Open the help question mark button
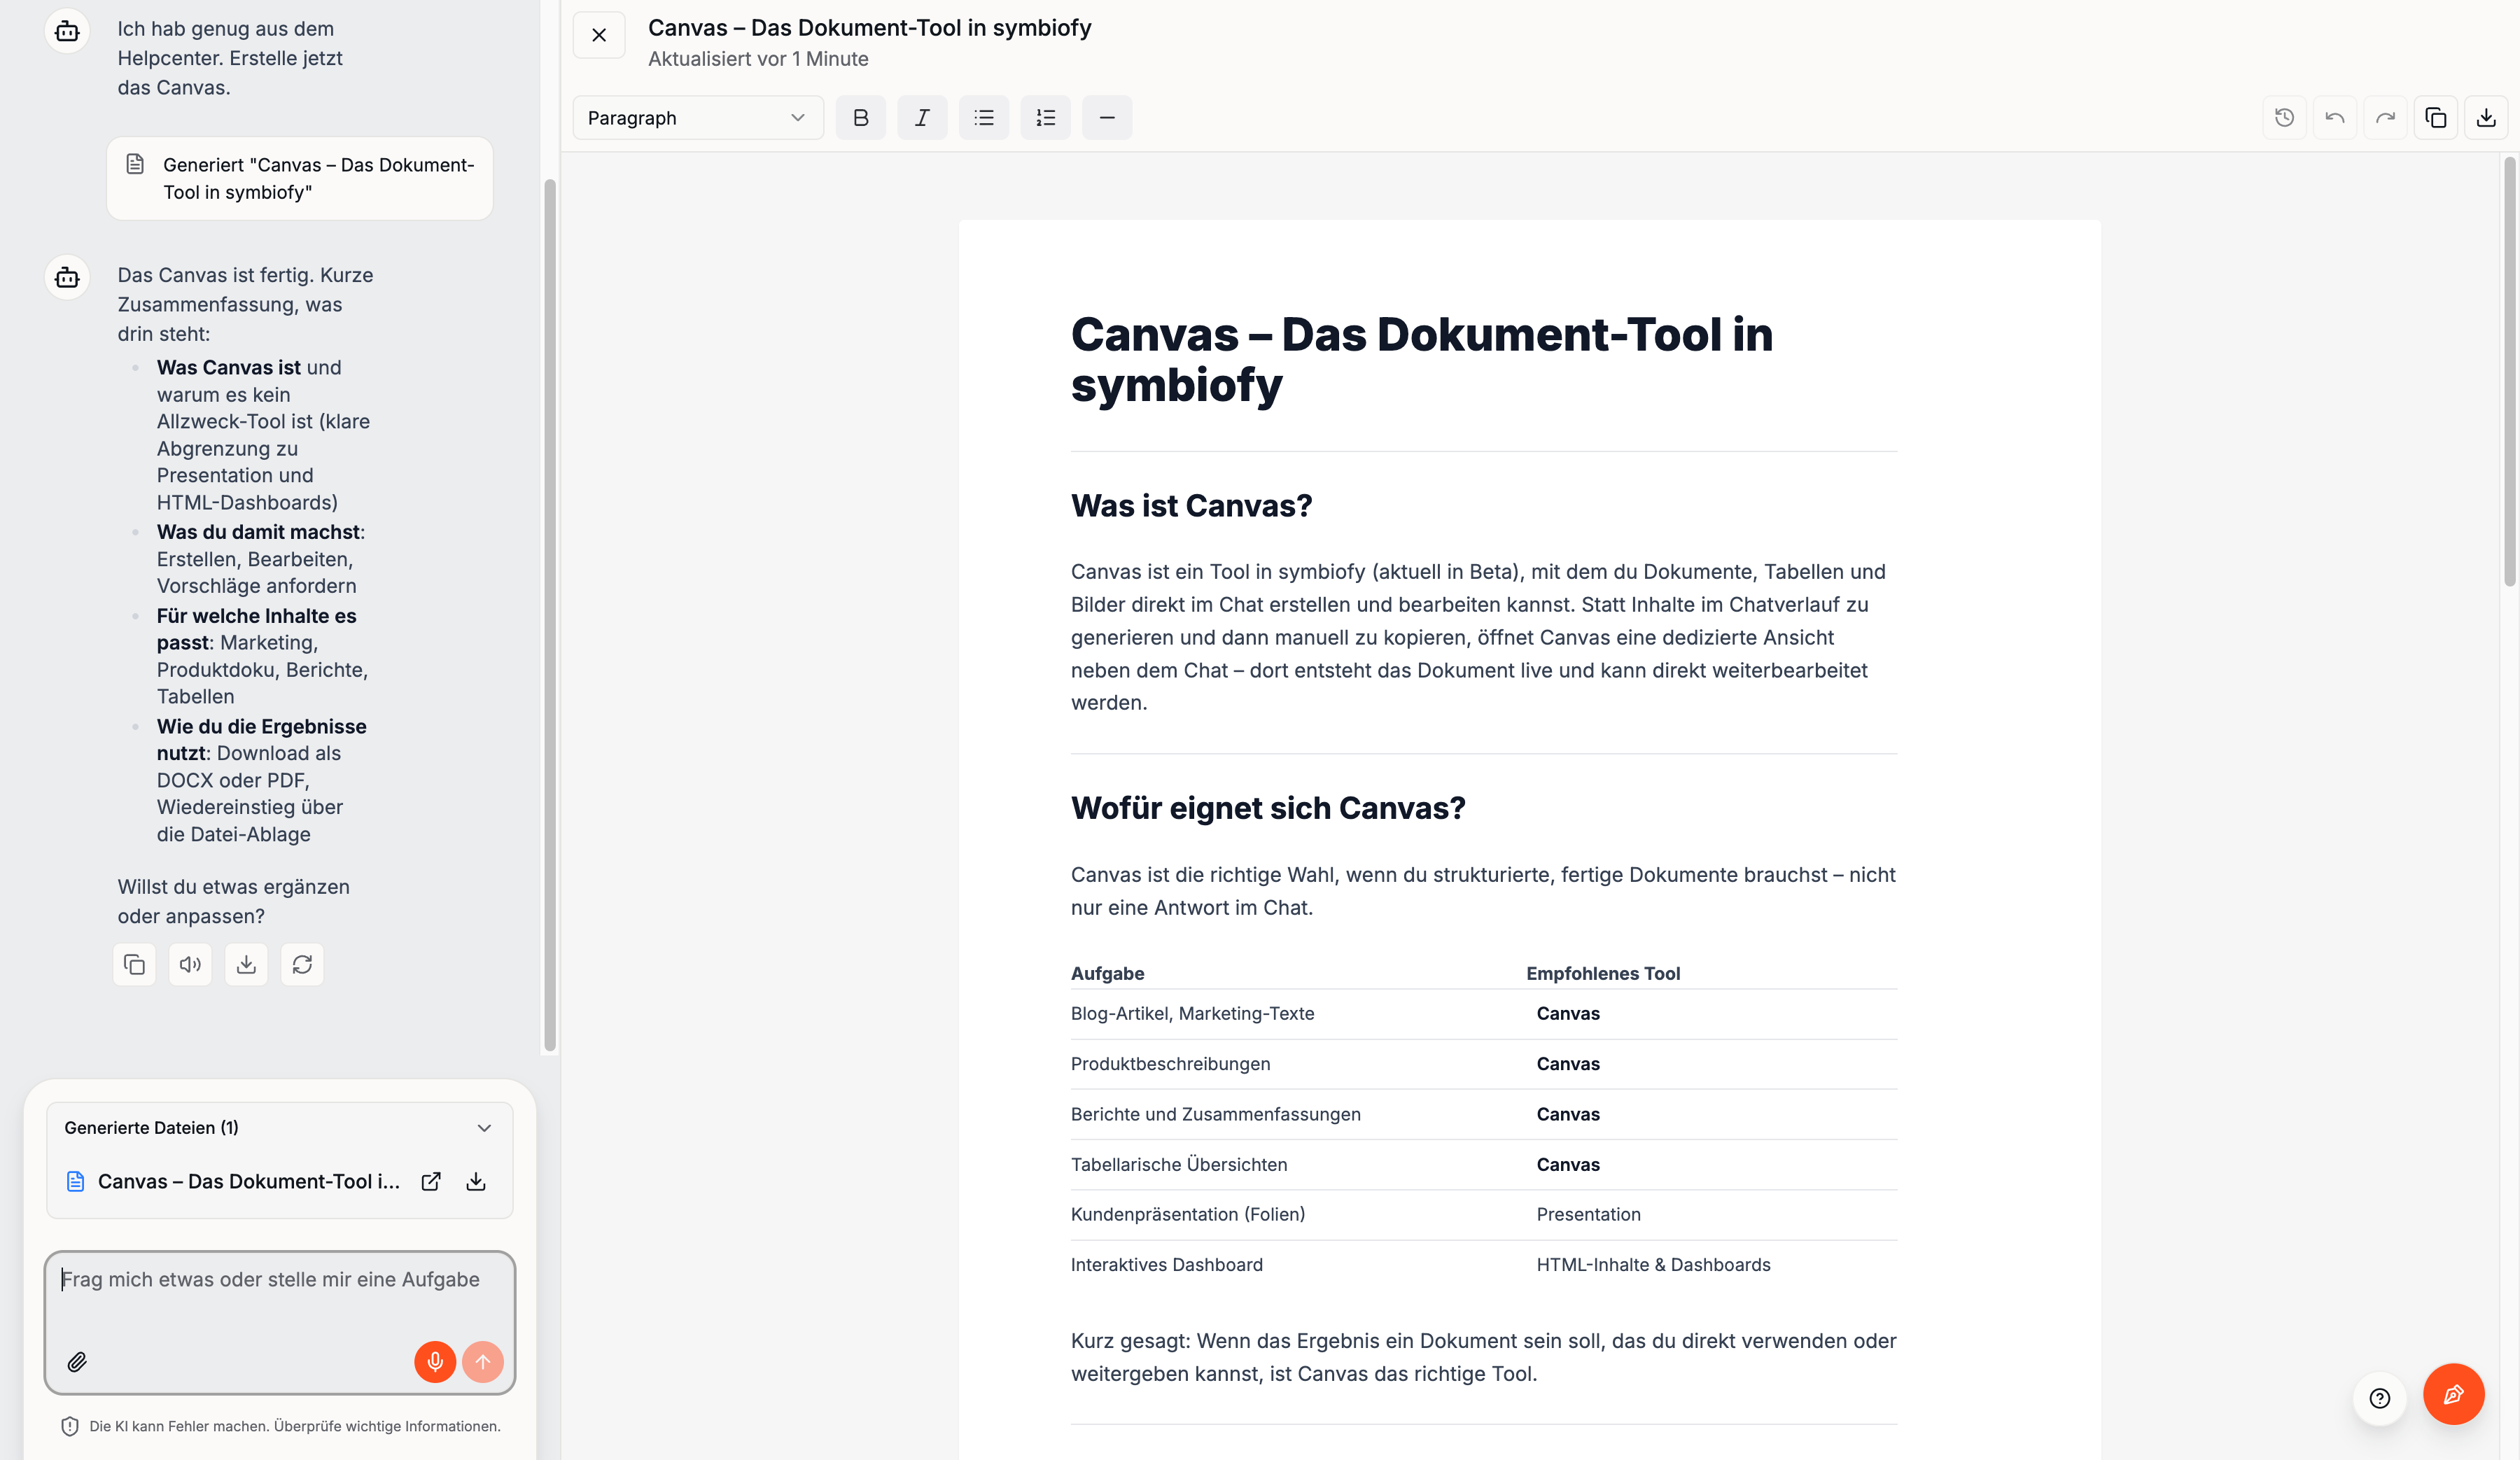Image resolution: width=2520 pixels, height=1460 pixels. (x=2380, y=1398)
